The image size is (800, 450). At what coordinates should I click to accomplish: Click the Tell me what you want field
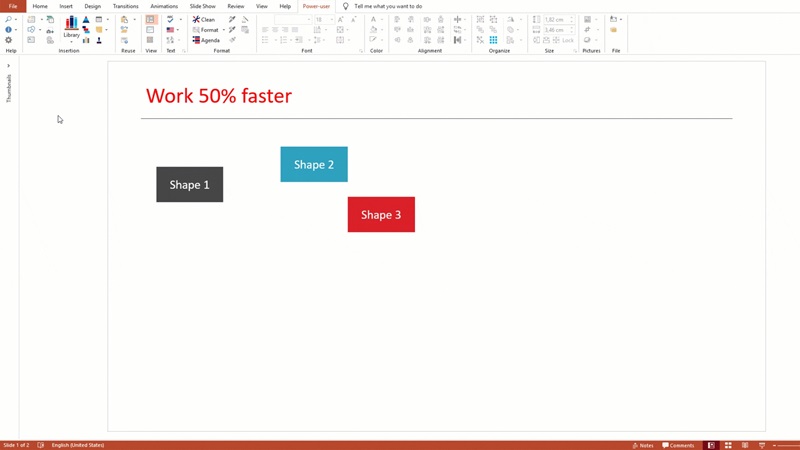388,6
